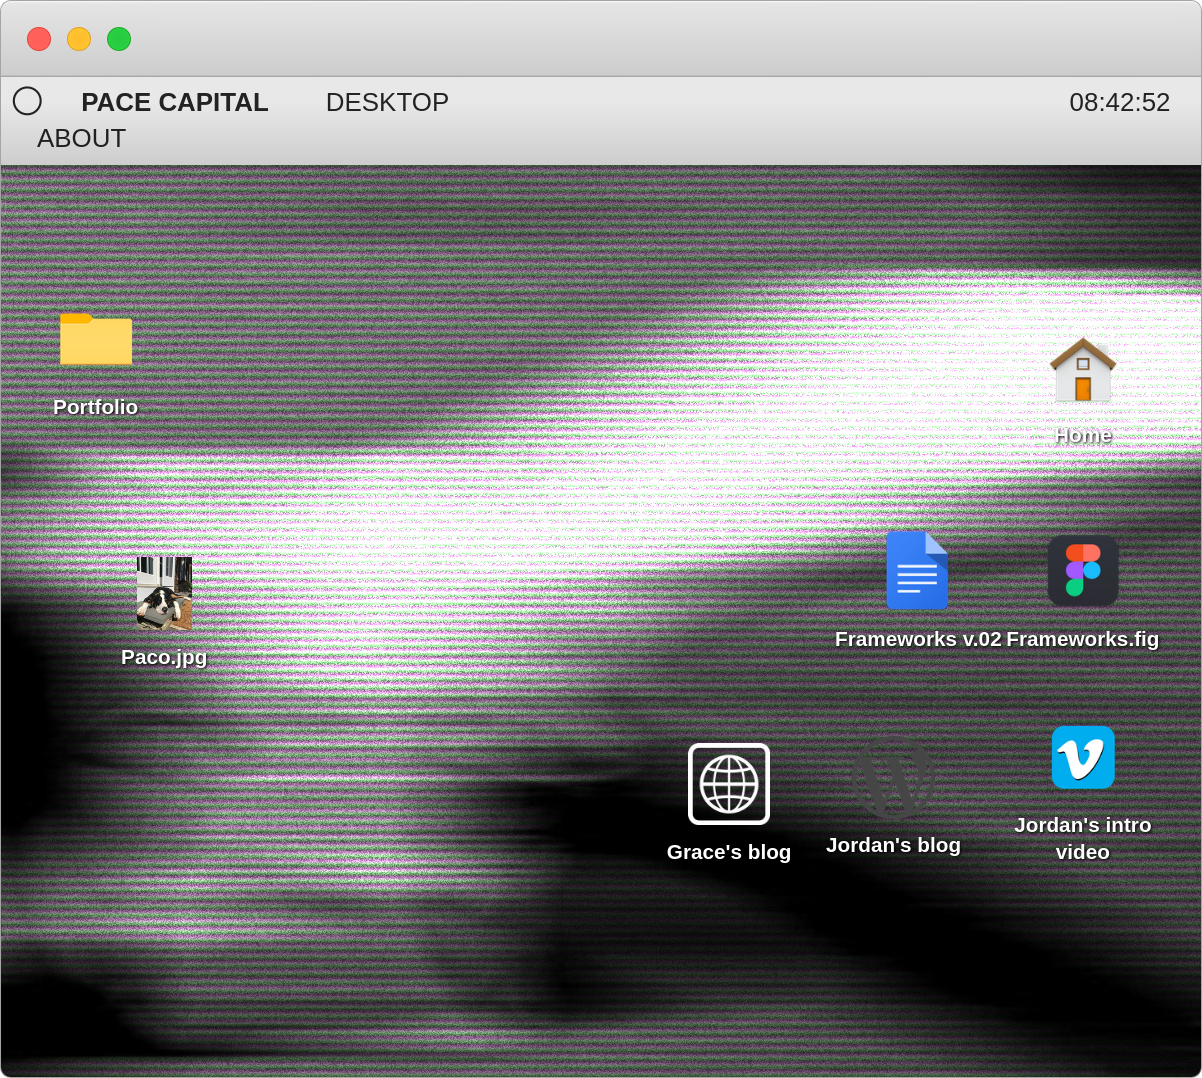Image resolution: width=1202 pixels, height=1078 pixels.
Task: Select the PACE CAPITAL menu item
Action: (175, 102)
